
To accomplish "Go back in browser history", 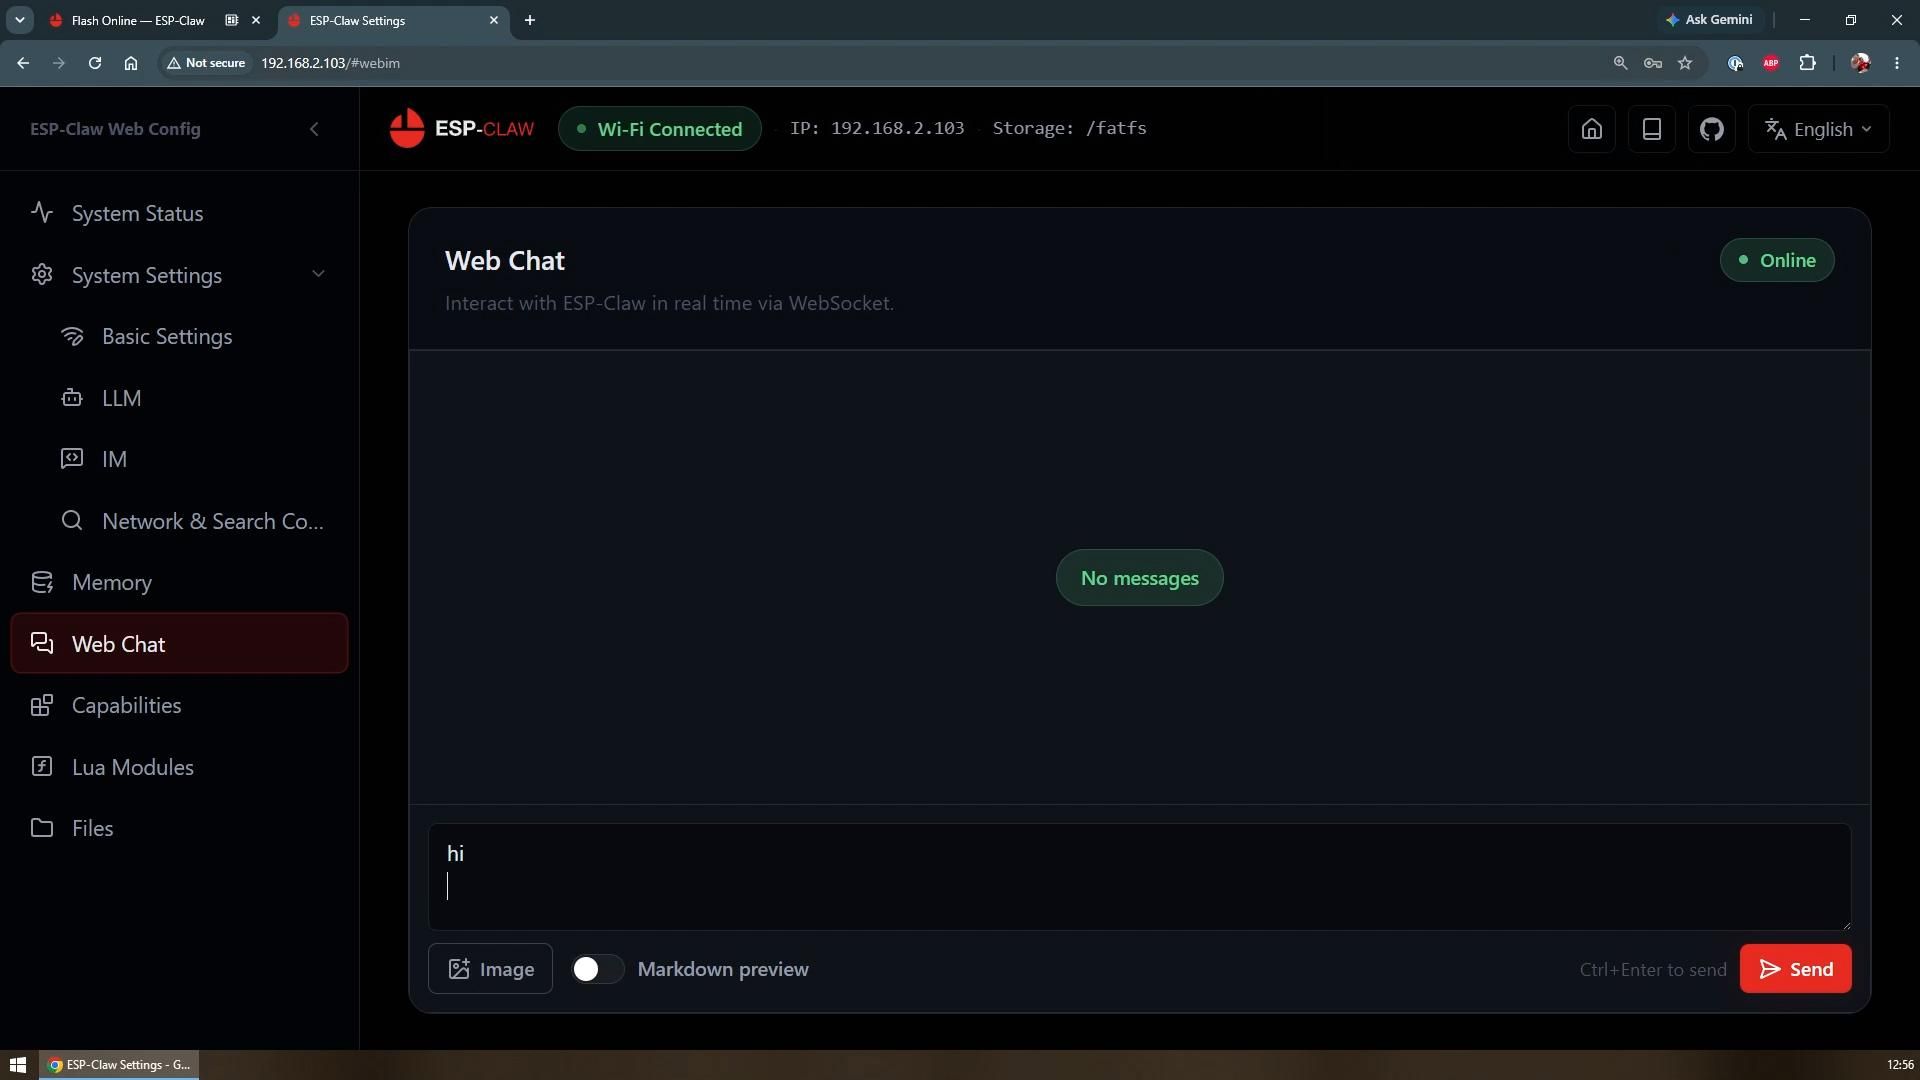I will click(23, 63).
